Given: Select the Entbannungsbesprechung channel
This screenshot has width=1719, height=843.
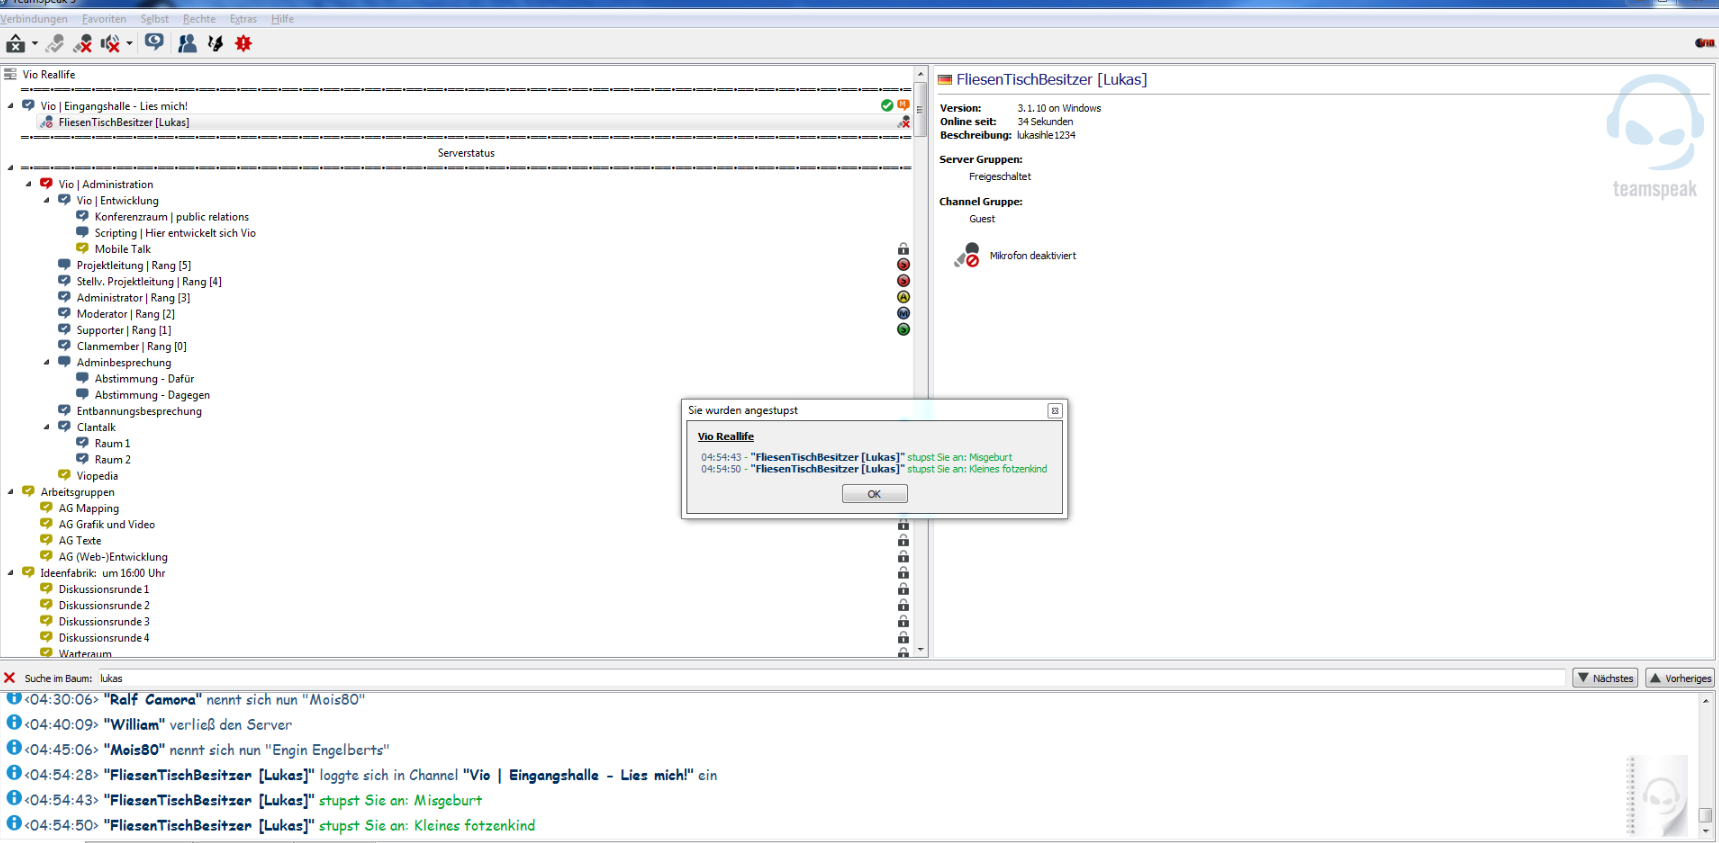Looking at the screenshot, I should 139,411.
